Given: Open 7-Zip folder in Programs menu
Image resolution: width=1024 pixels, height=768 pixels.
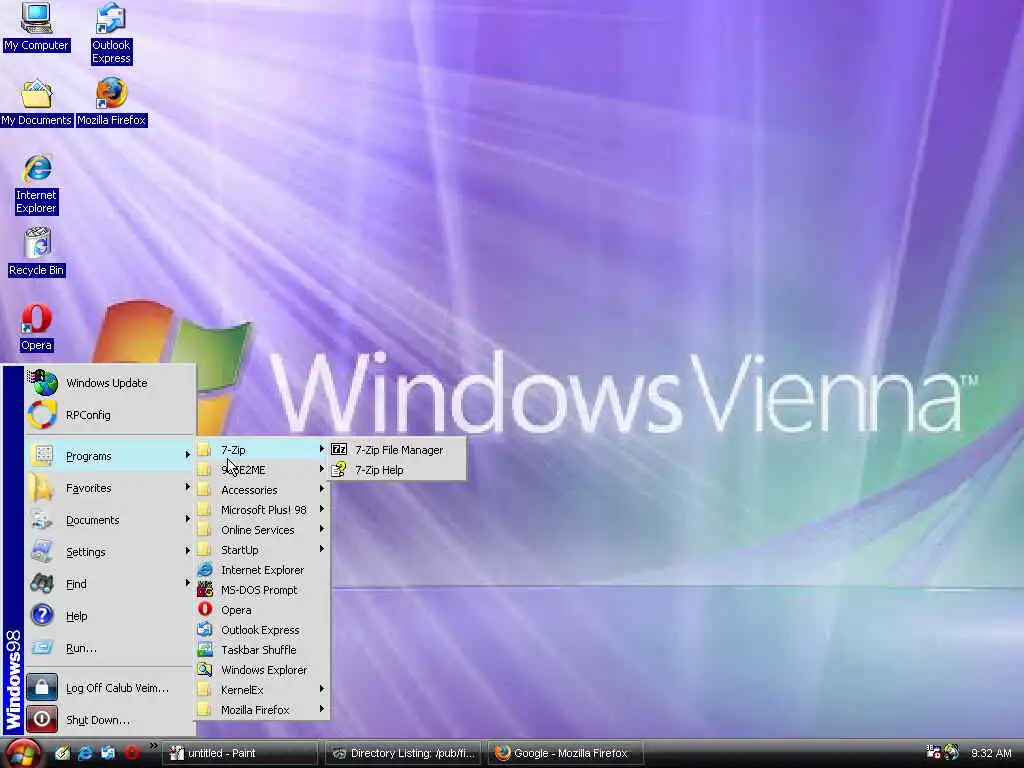Looking at the screenshot, I should [262, 450].
